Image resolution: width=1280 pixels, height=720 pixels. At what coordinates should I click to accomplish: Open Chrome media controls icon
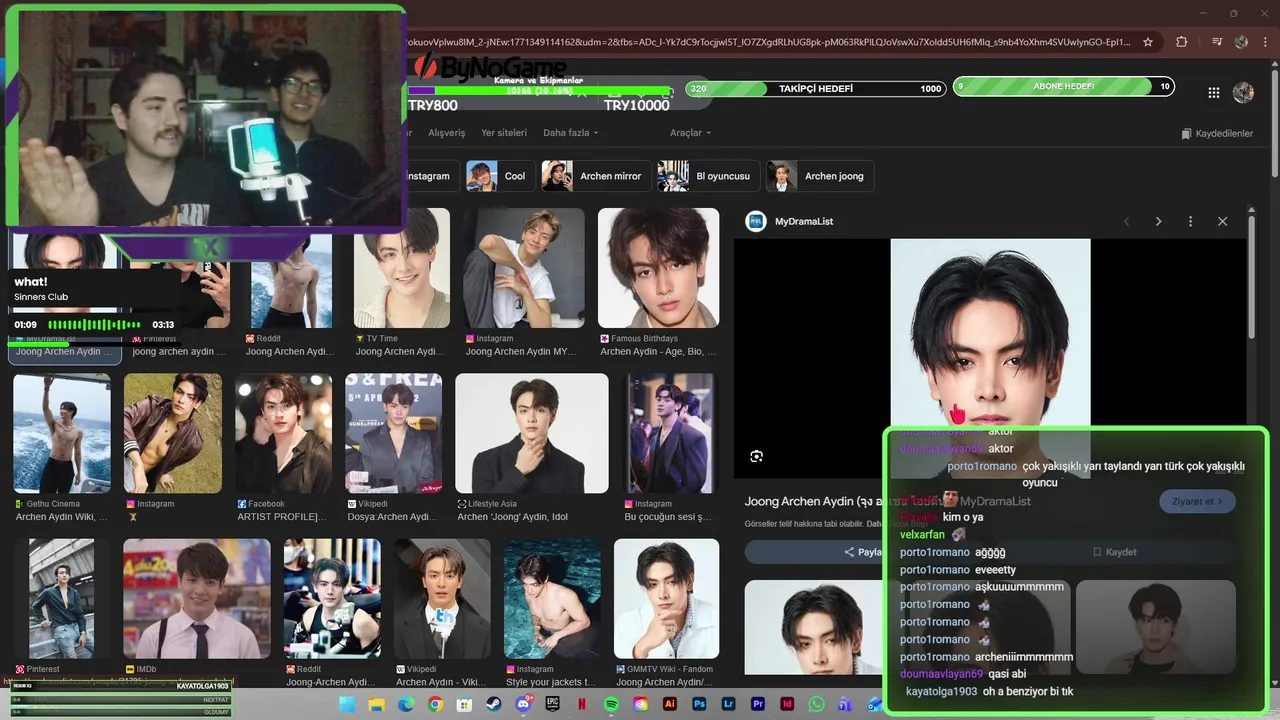tap(1216, 42)
